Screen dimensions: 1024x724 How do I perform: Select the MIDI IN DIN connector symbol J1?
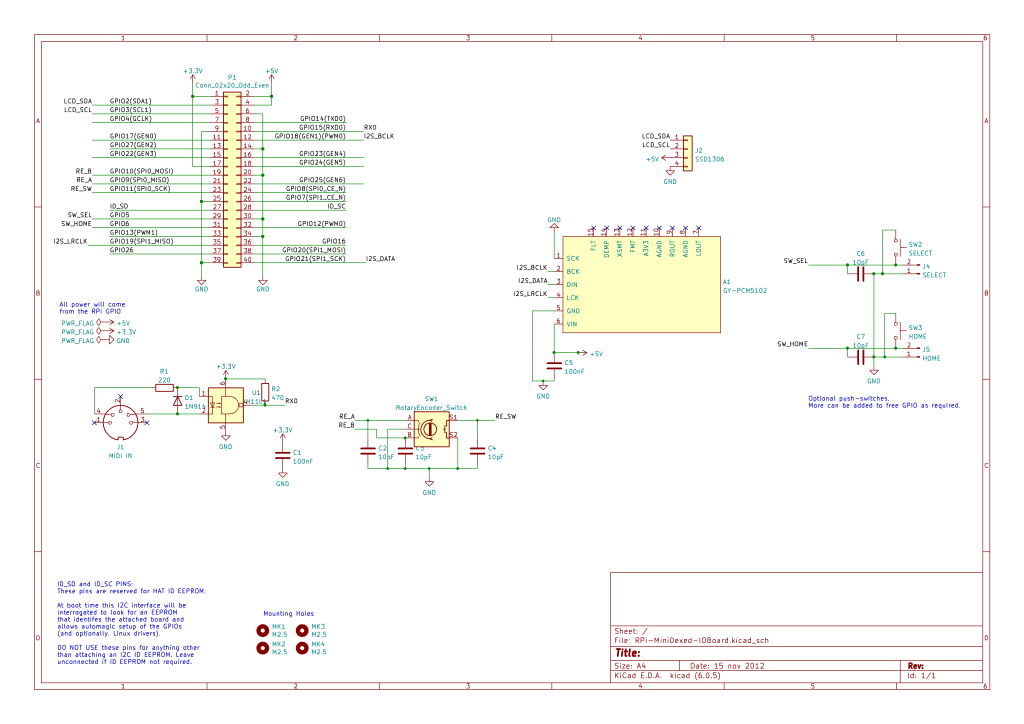pyautogui.click(x=121, y=422)
